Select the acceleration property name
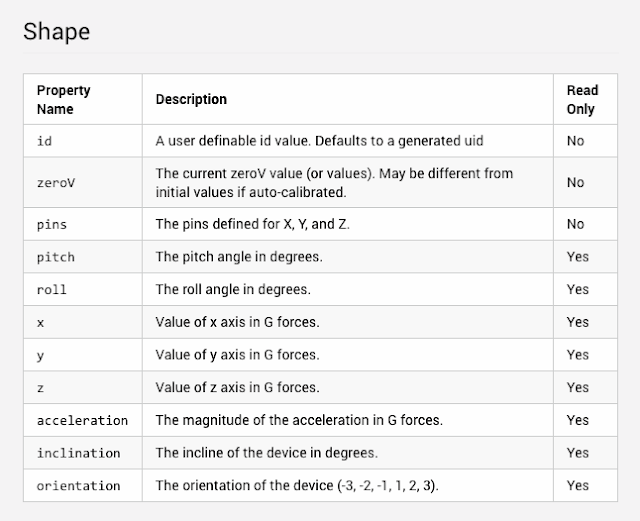 82,420
